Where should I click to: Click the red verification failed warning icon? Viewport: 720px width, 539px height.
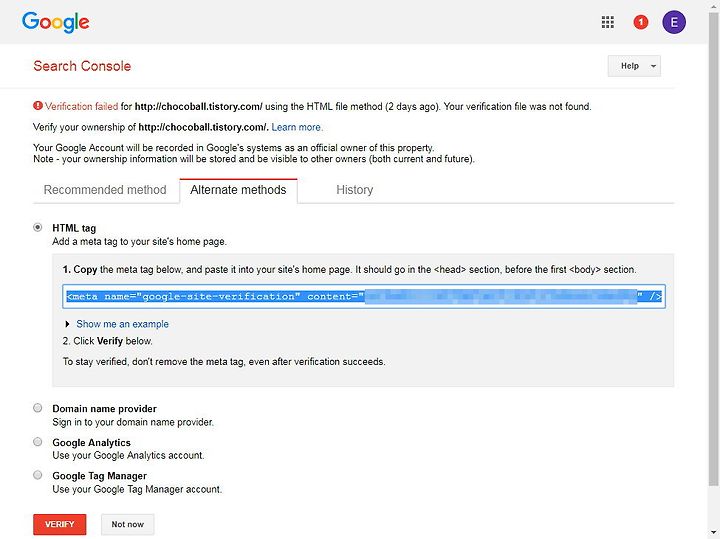(38, 106)
